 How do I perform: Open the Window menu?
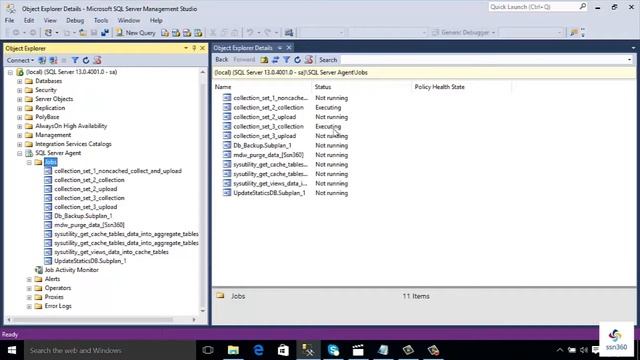click(129, 20)
